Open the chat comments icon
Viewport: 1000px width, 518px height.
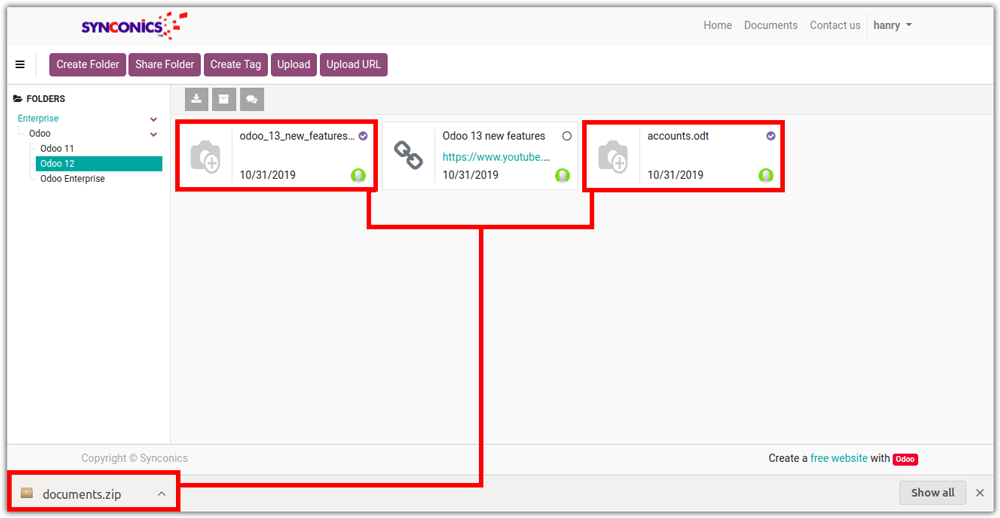tap(251, 99)
